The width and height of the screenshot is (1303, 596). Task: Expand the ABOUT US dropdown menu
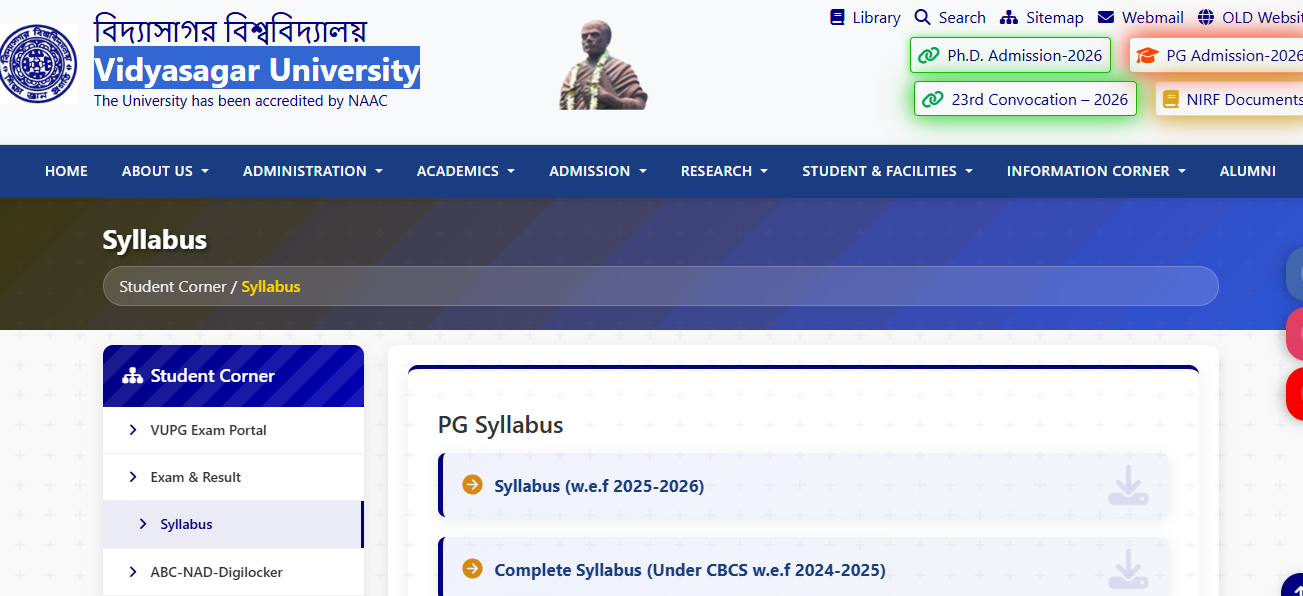coord(165,171)
